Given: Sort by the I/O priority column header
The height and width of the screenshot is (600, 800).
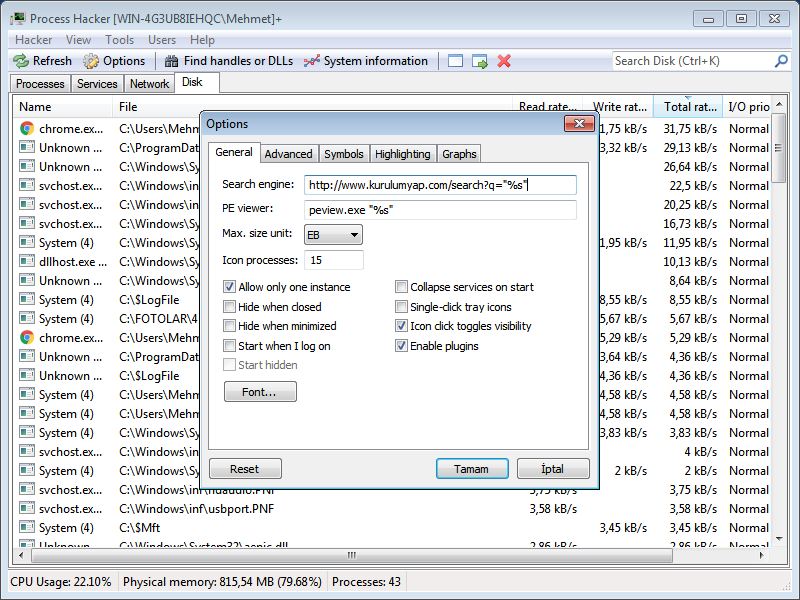Looking at the screenshot, I should [x=747, y=107].
